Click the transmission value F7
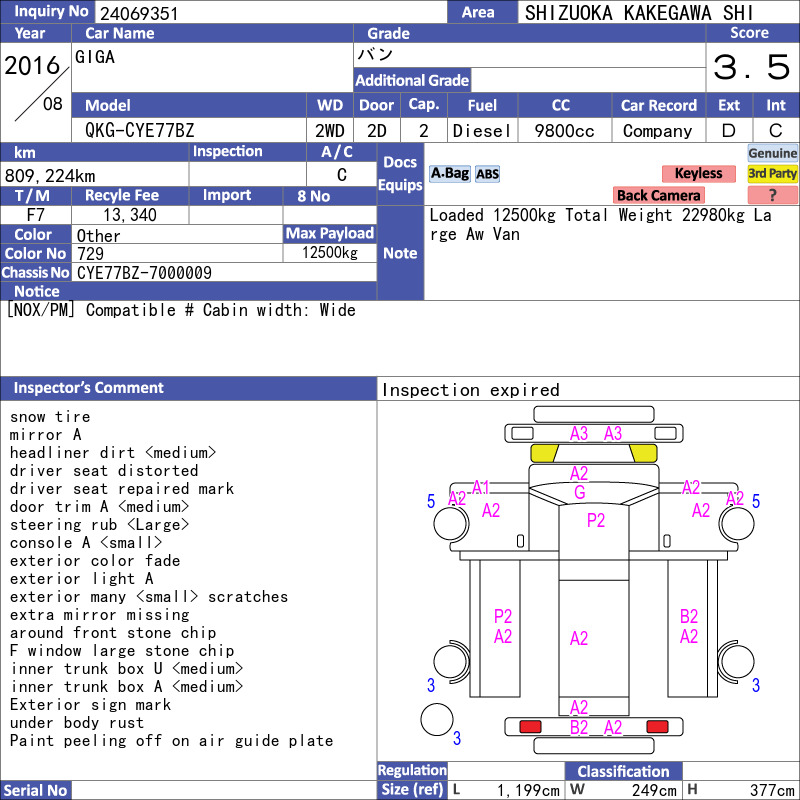Image resolution: width=800 pixels, height=800 pixels. (x=36, y=215)
